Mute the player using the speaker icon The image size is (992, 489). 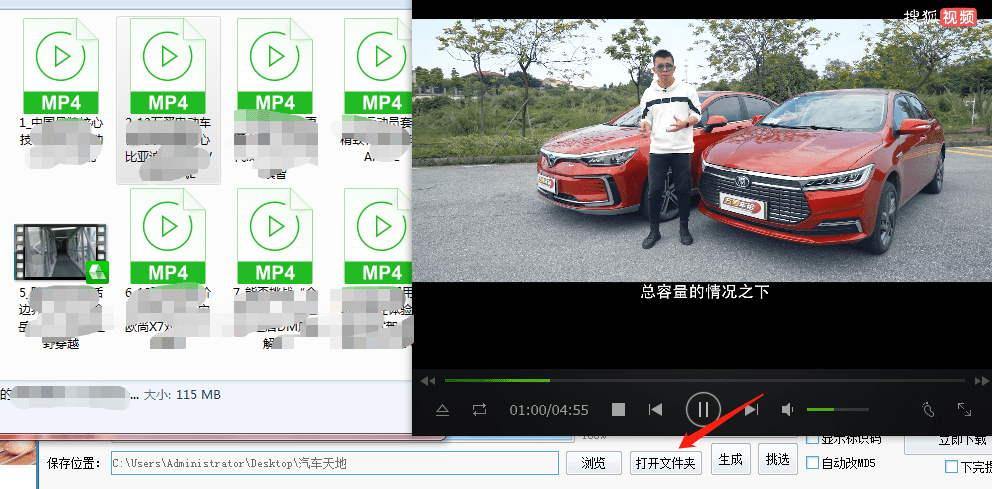(x=788, y=409)
